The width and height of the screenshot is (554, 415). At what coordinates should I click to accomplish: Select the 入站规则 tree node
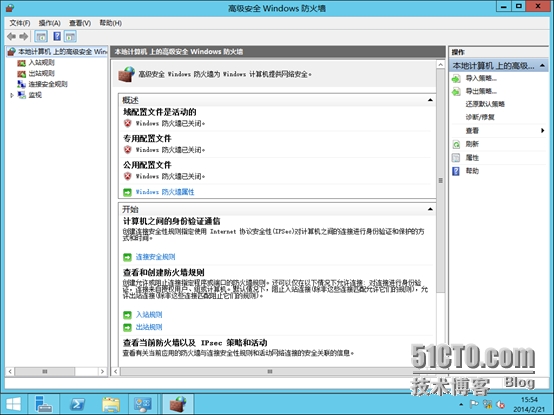pyautogui.click(x=42, y=63)
